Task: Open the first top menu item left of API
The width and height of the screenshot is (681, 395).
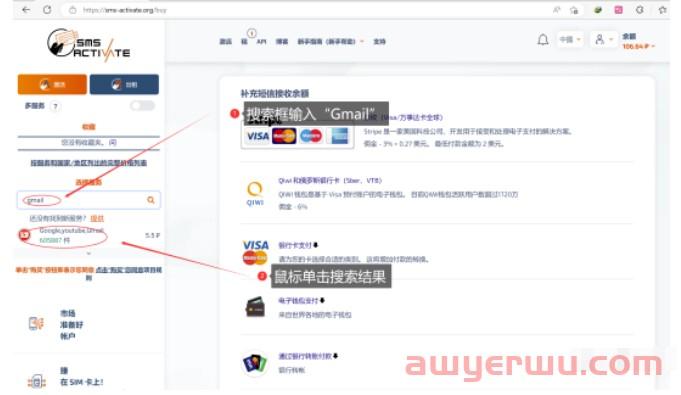Action: [x=225, y=41]
